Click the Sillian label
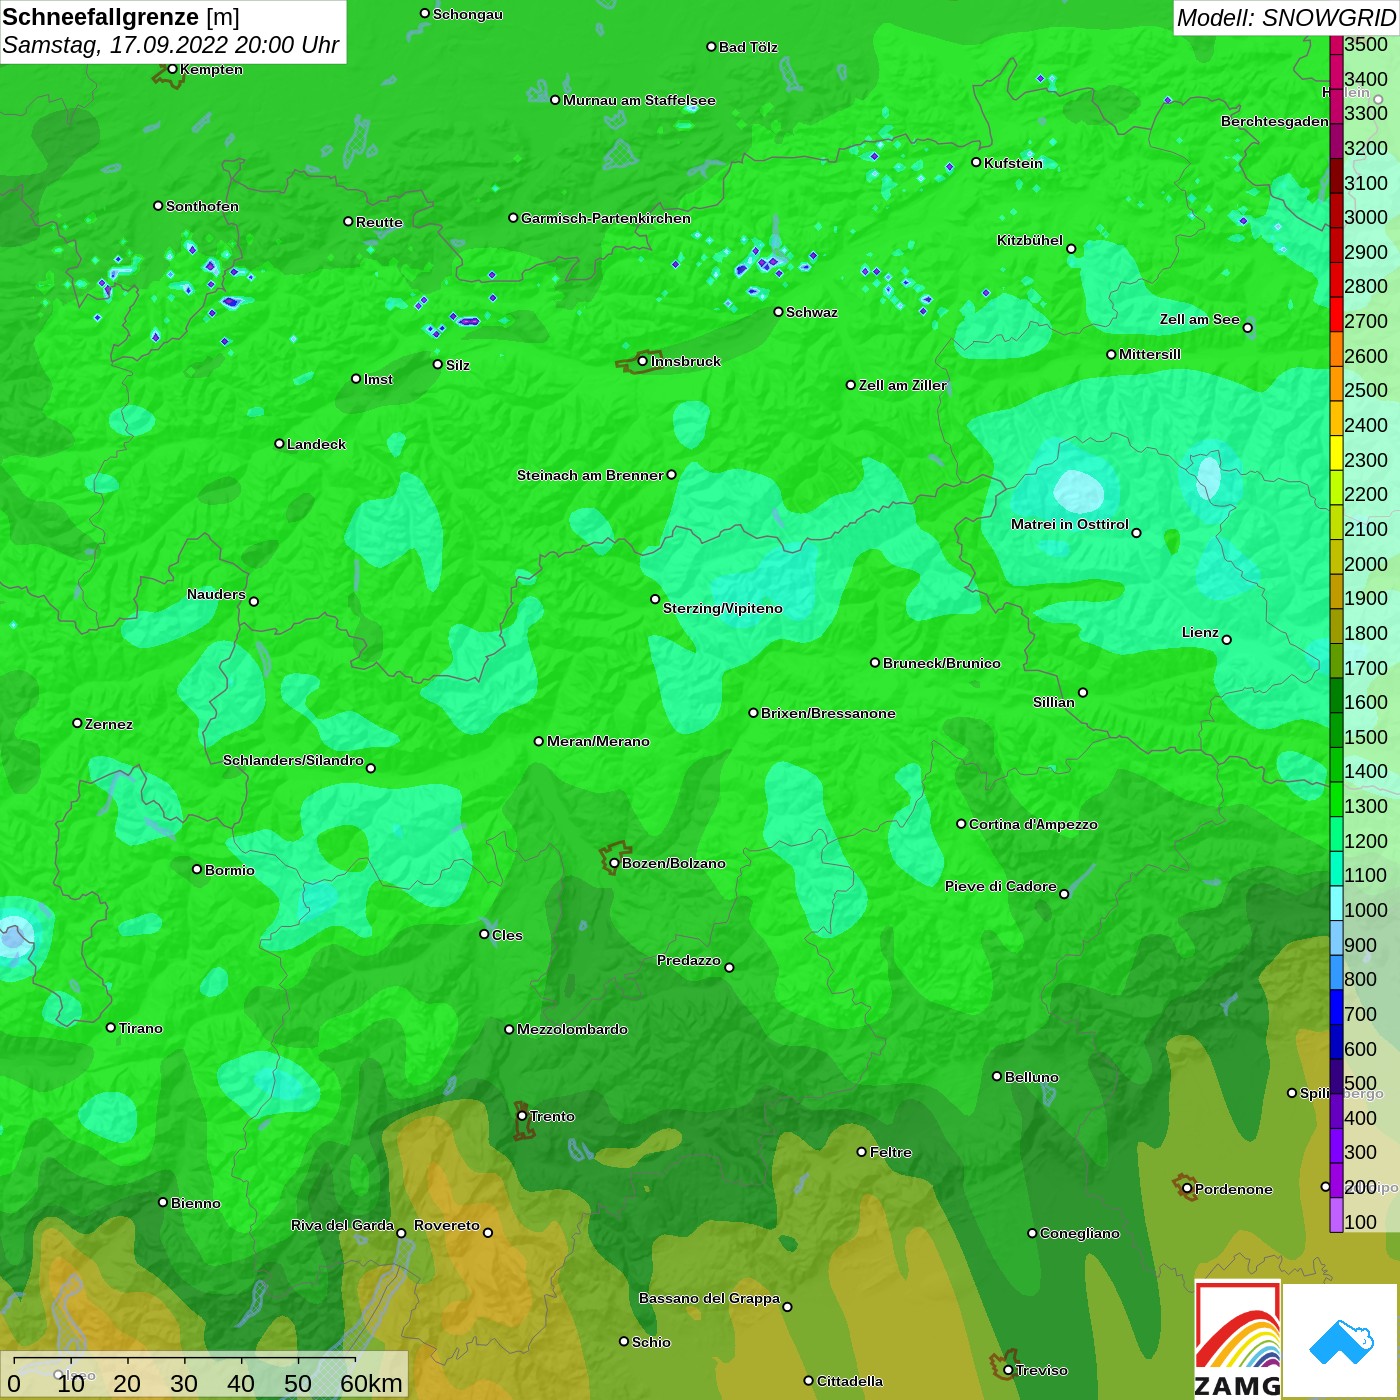 tap(1053, 702)
